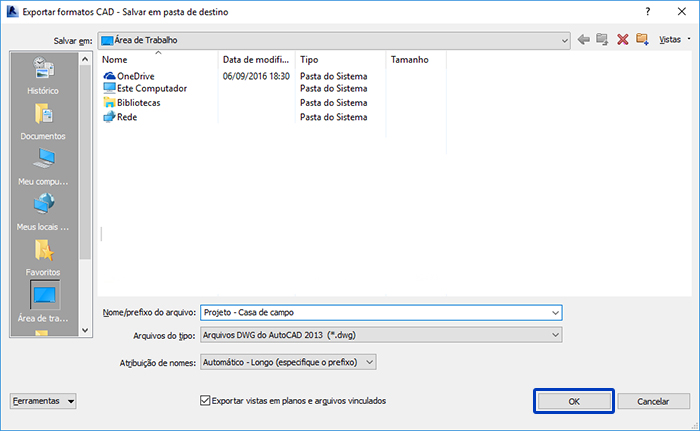This screenshot has width=700, height=431.
Task: Close the export dialog window
Action: [x=682, y=12]
